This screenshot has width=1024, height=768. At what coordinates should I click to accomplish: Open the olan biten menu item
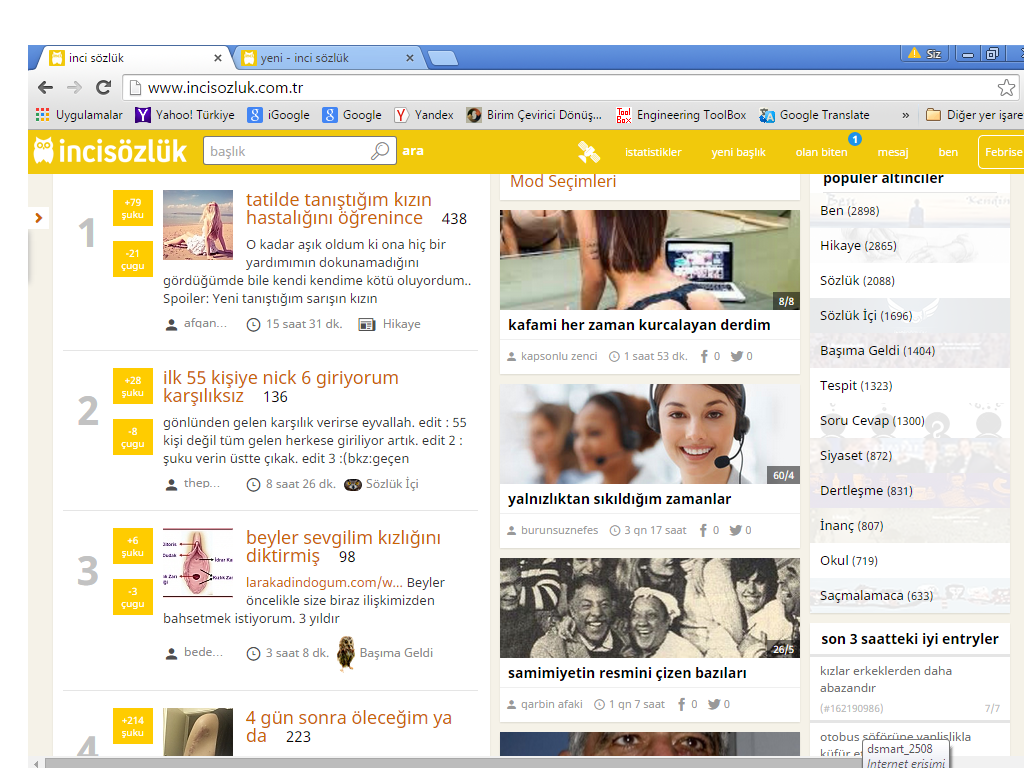point(822,152)
